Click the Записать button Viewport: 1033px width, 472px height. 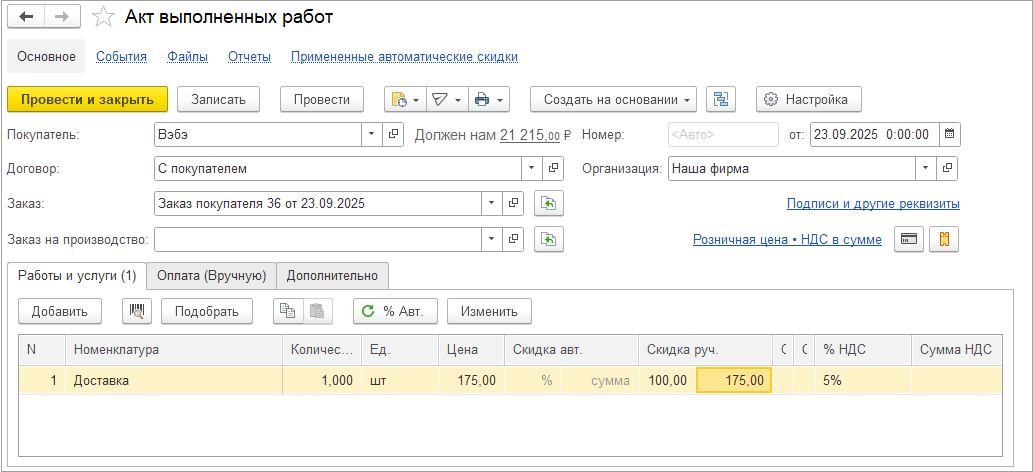click(219, 100)
